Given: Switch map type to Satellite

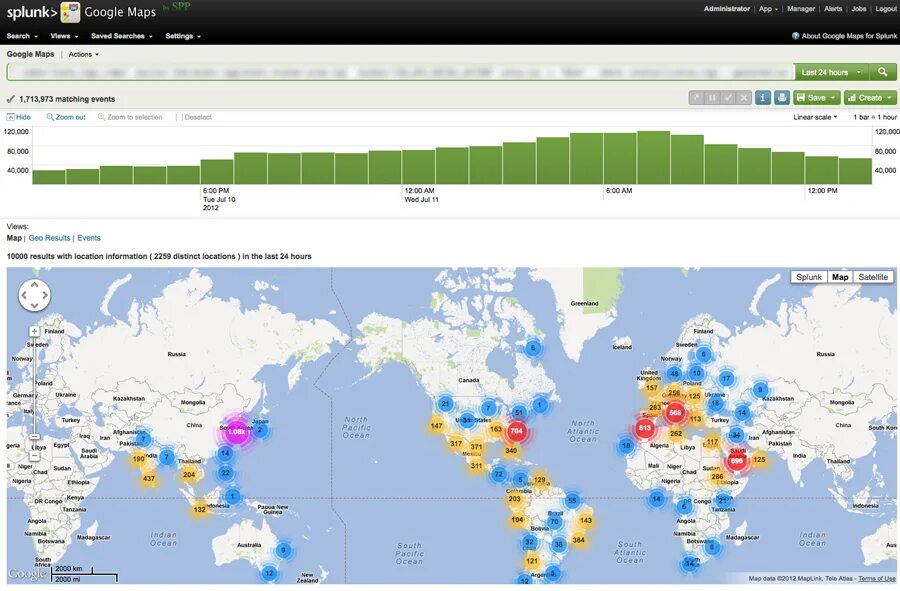Looking at the screenshot, I should click(x=873, y=277).
